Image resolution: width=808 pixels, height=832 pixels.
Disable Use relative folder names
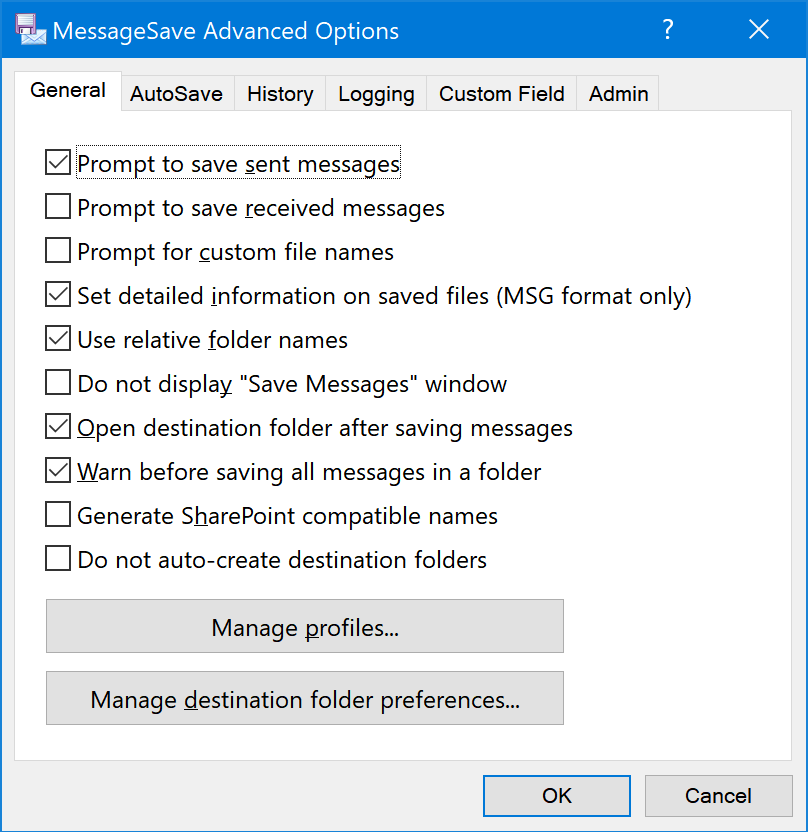(58, 339)
